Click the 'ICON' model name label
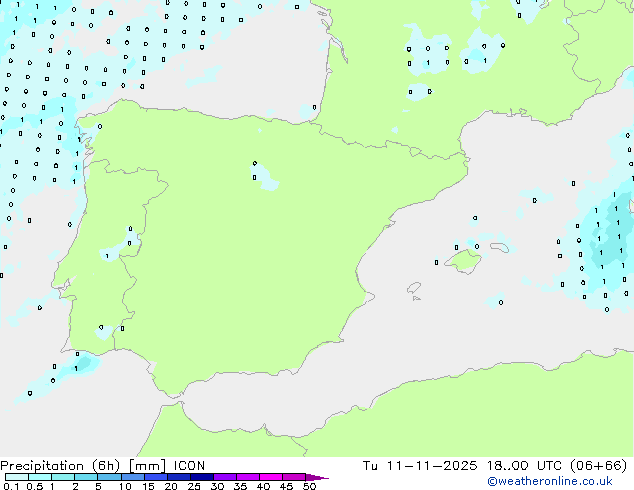Viewport: 634px width, 490px height. (x=189, y=466)
